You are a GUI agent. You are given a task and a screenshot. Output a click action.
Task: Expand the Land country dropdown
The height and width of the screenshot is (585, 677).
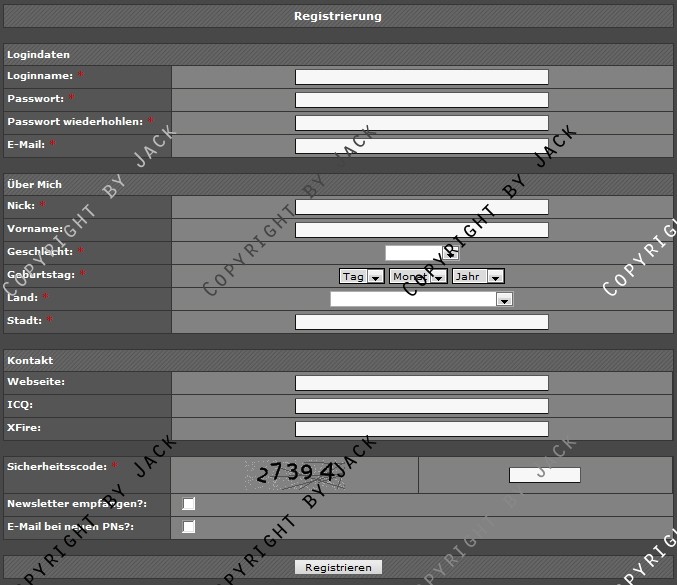(x=421, y=299)
